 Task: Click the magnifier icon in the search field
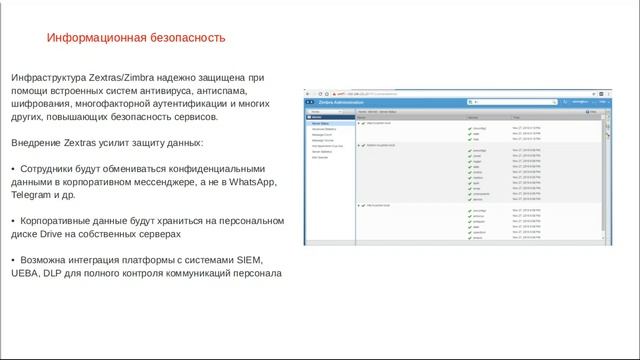point(554,102)
